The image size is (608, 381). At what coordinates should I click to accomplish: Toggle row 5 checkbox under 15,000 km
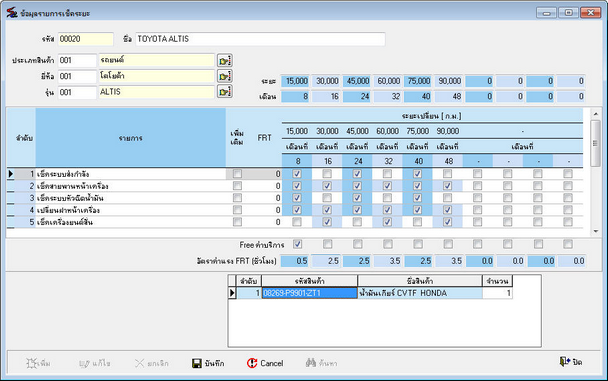297,222
